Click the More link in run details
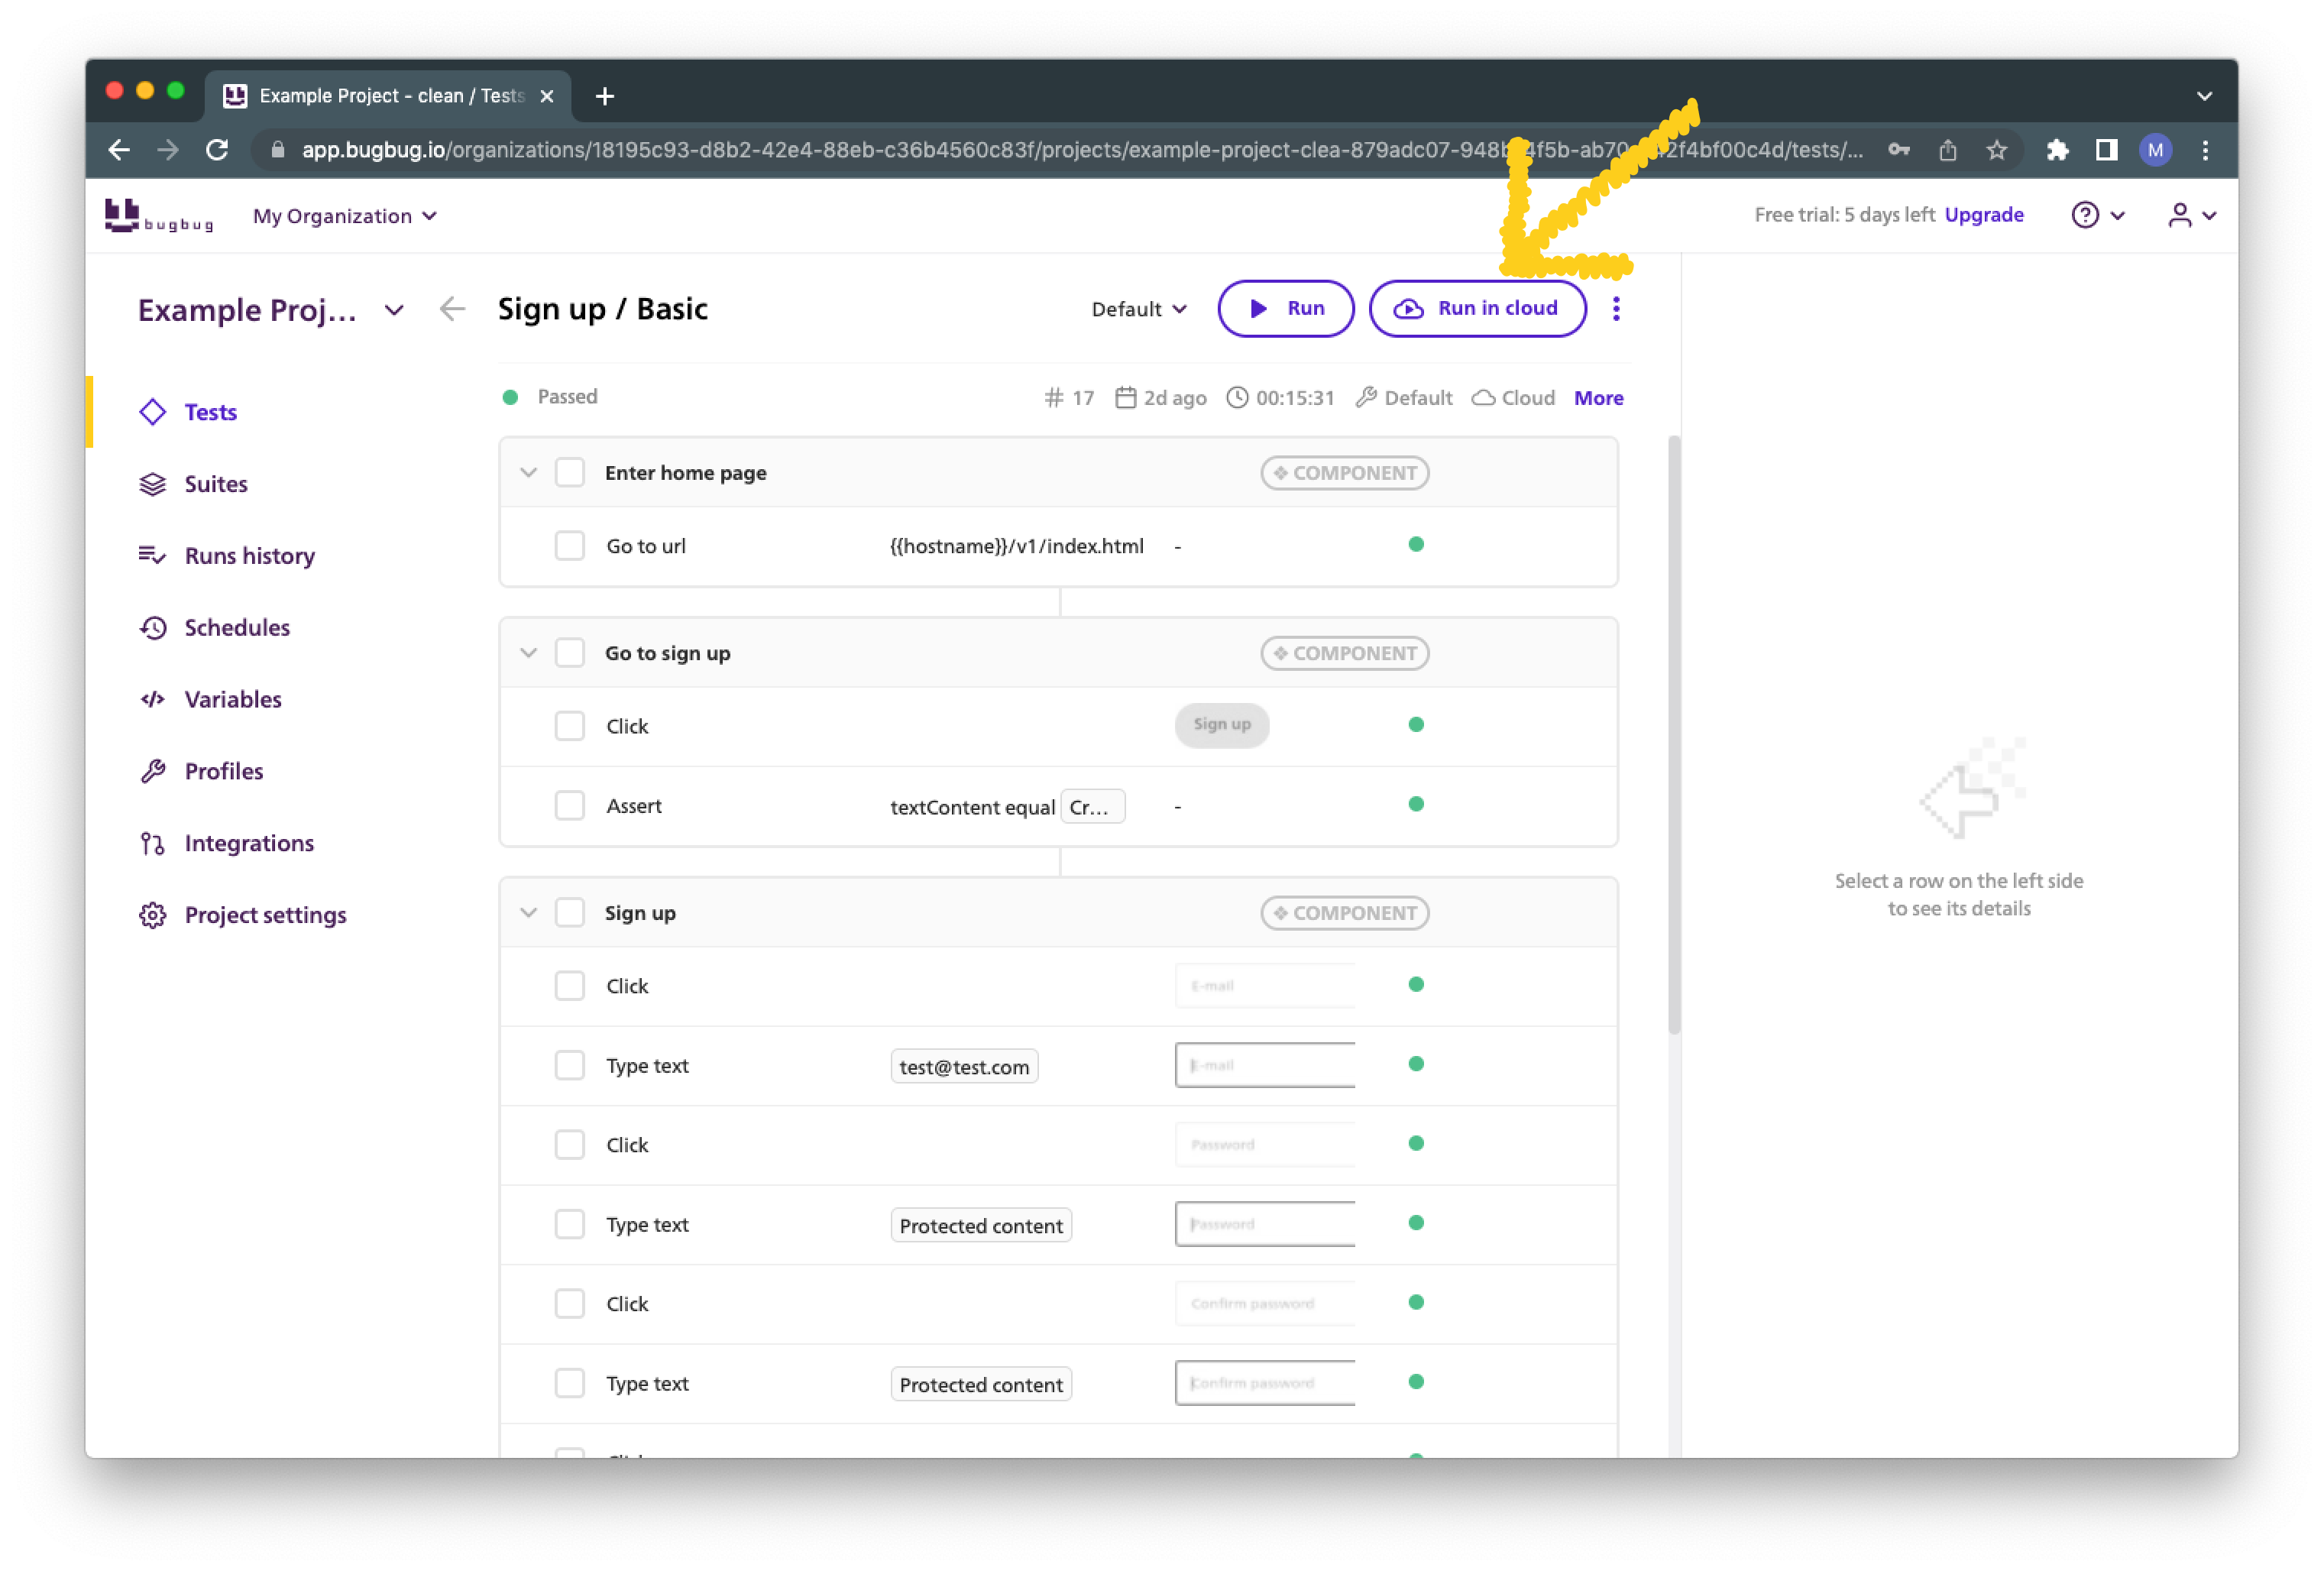Viewport: 2324px width, 1571px height. pyautogui.click(x=1598, y=398)
